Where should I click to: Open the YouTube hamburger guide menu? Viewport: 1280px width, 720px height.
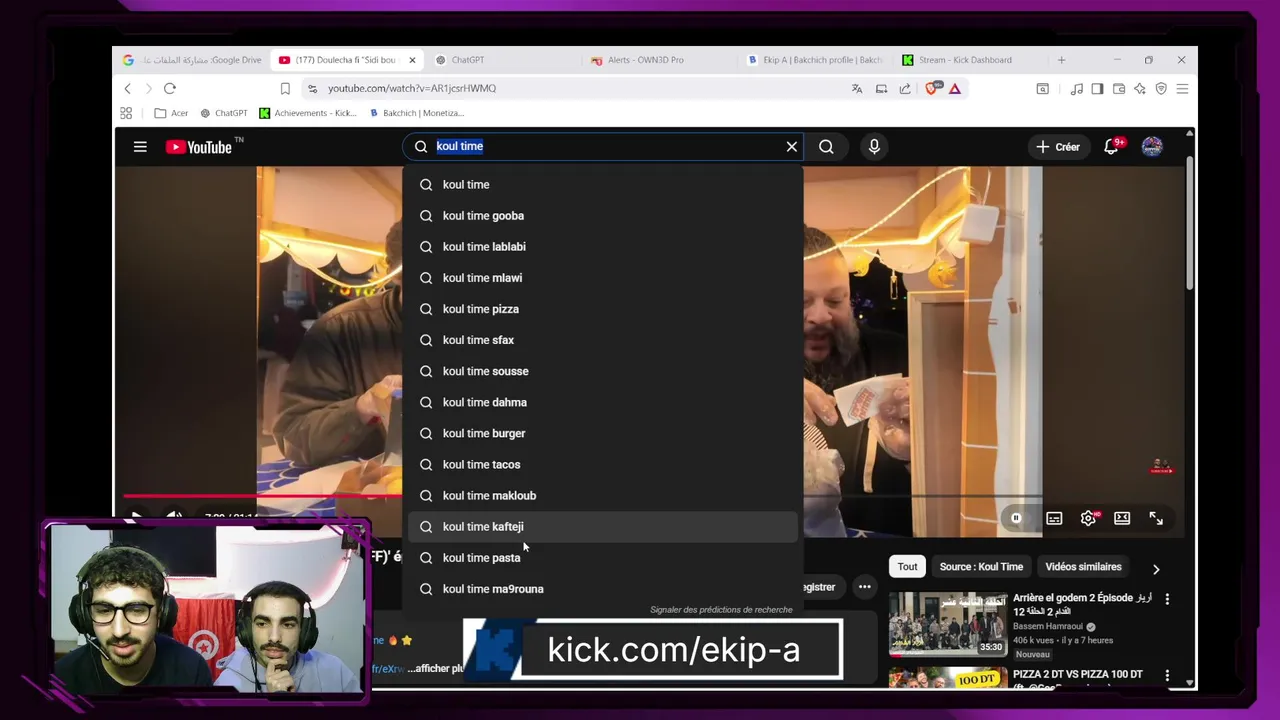click(x=140, y=147)
